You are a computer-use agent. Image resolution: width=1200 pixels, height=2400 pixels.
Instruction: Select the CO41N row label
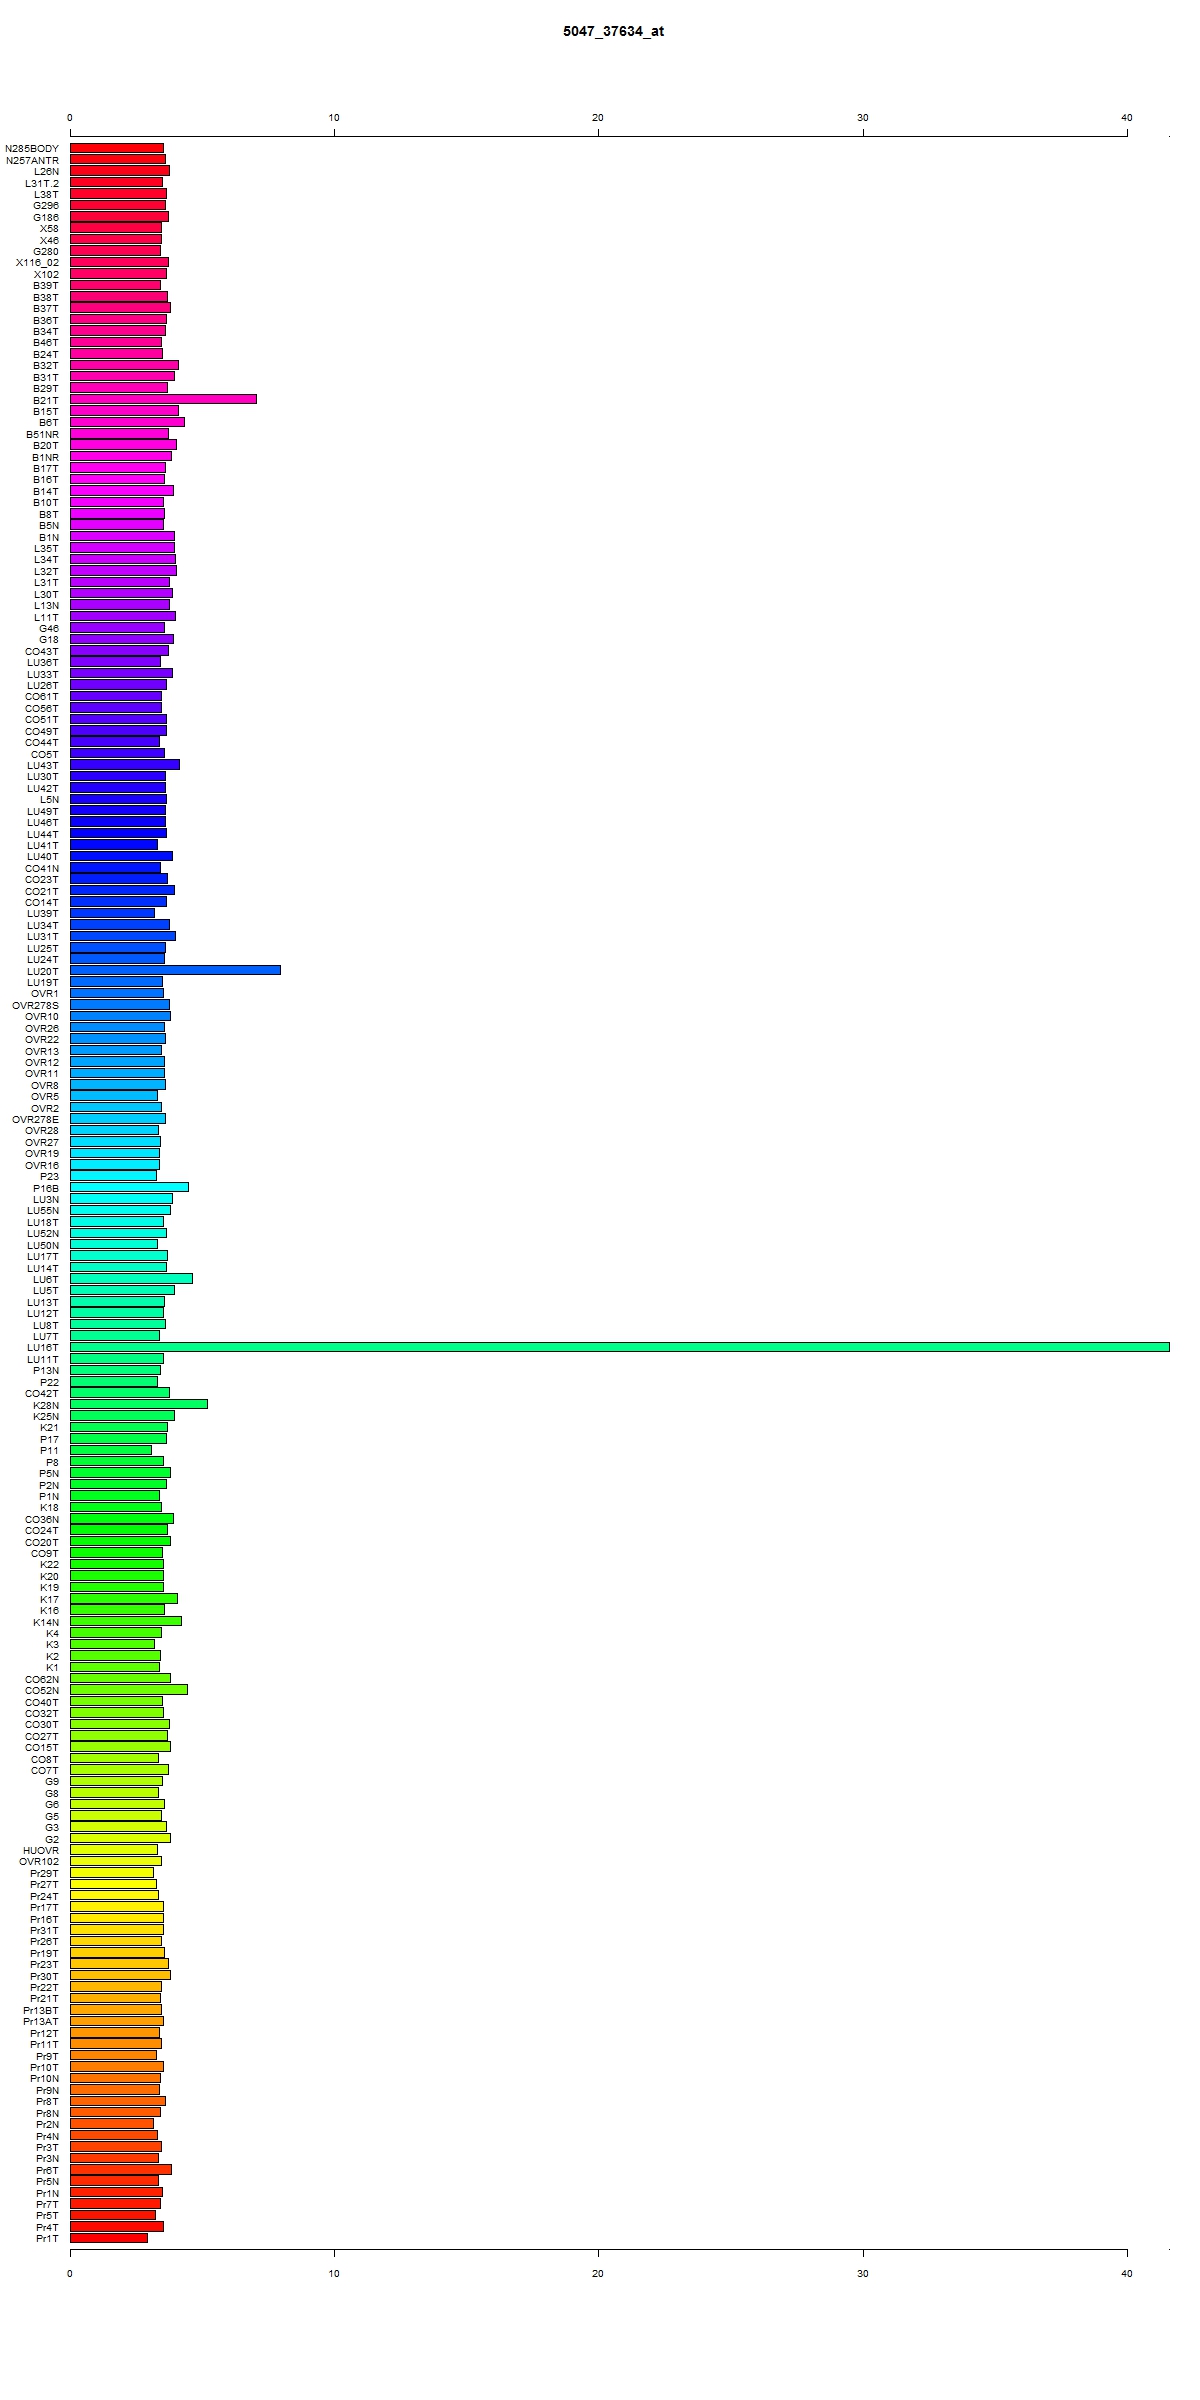point(42,868)
